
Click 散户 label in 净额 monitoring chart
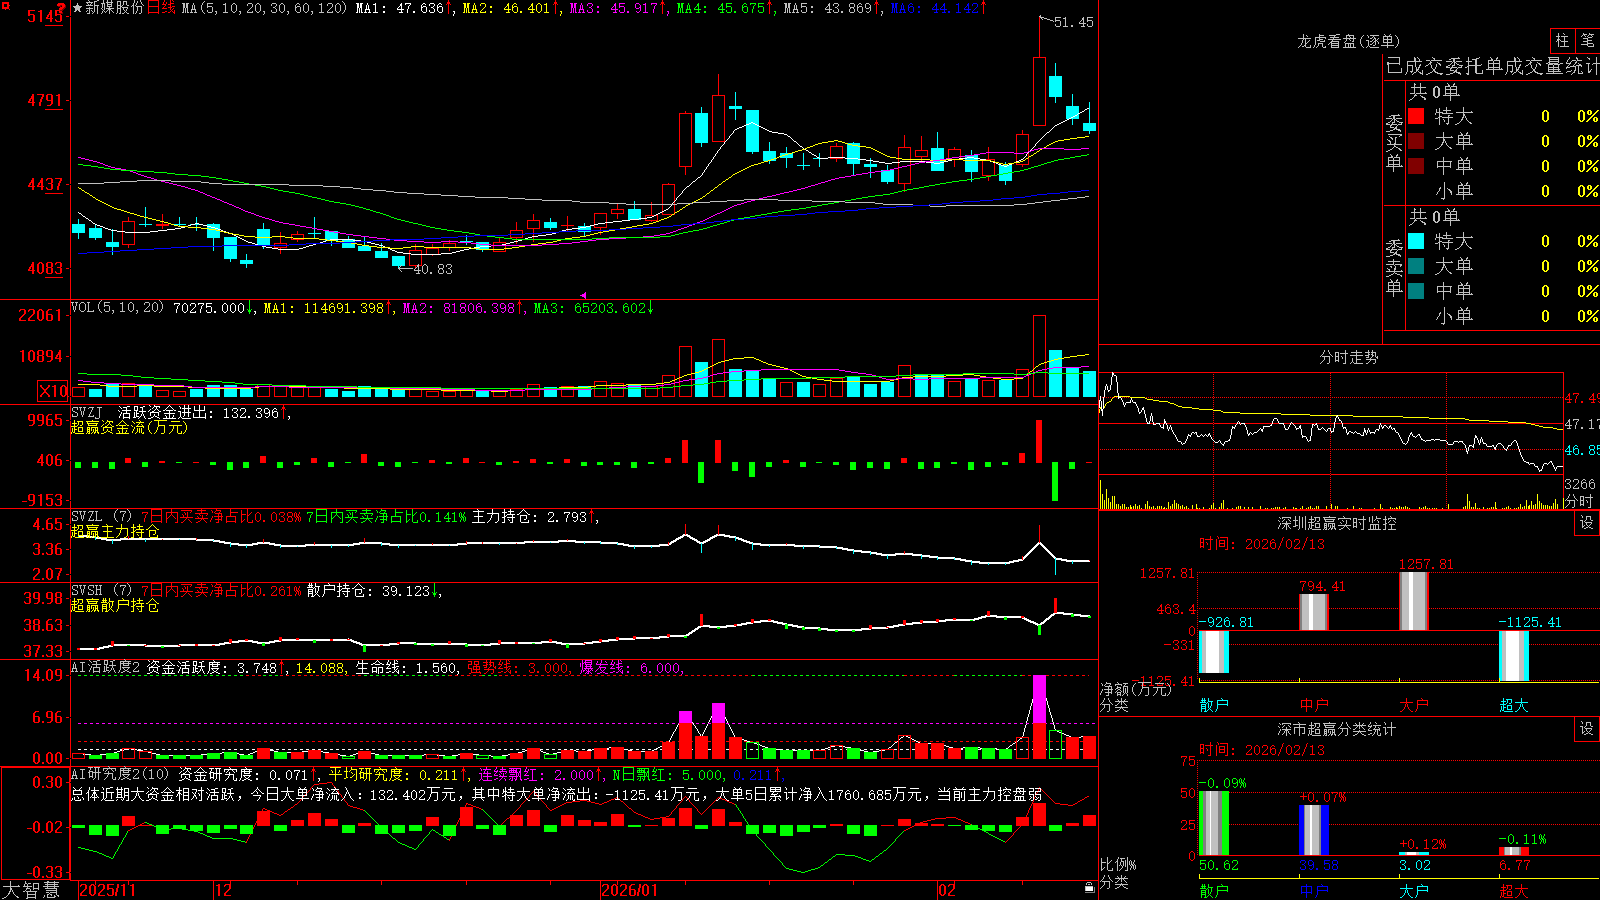pos(1214,705)
